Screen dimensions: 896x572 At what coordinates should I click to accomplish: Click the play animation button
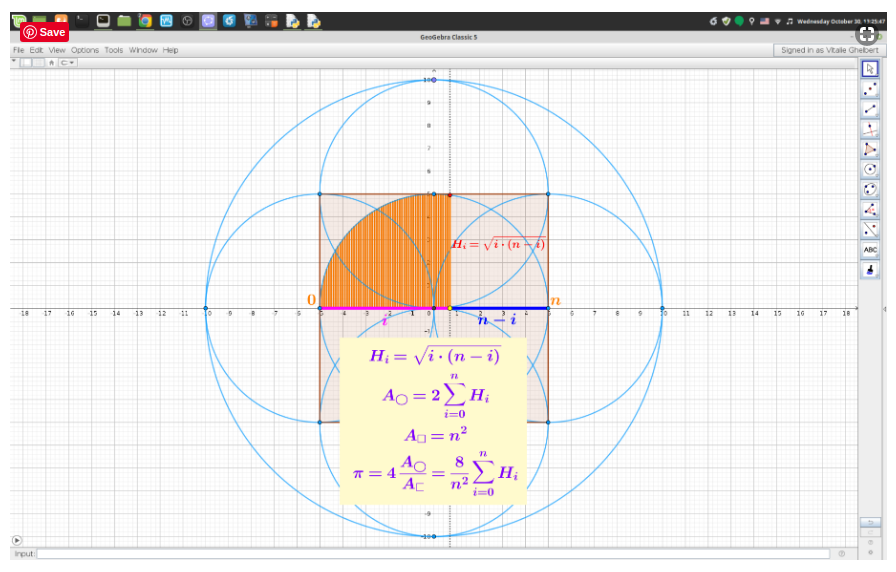pos(17,540)
